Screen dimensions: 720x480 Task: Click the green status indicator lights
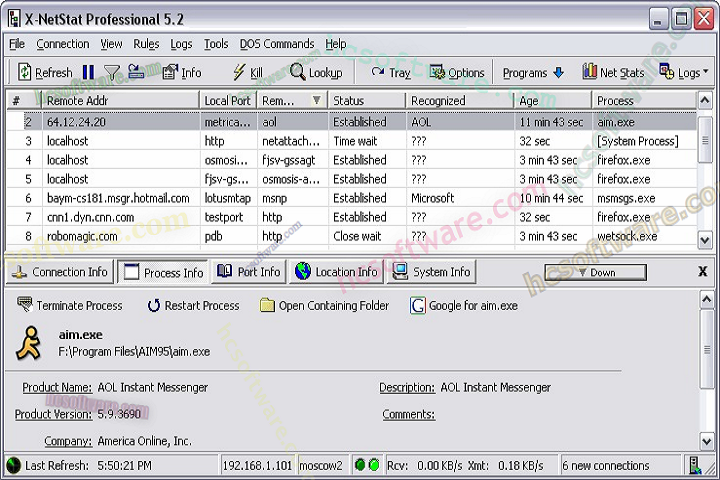[367, 465]
